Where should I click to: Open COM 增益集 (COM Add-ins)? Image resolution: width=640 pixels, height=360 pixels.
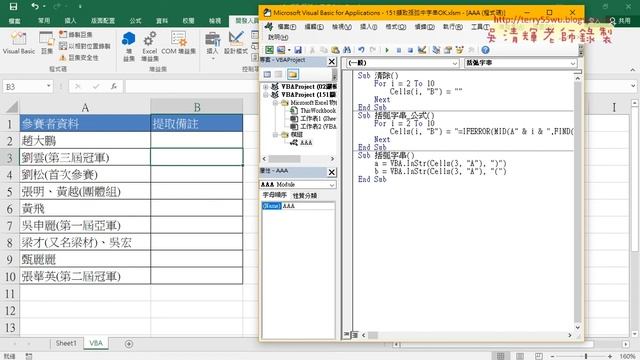[178, 43]
